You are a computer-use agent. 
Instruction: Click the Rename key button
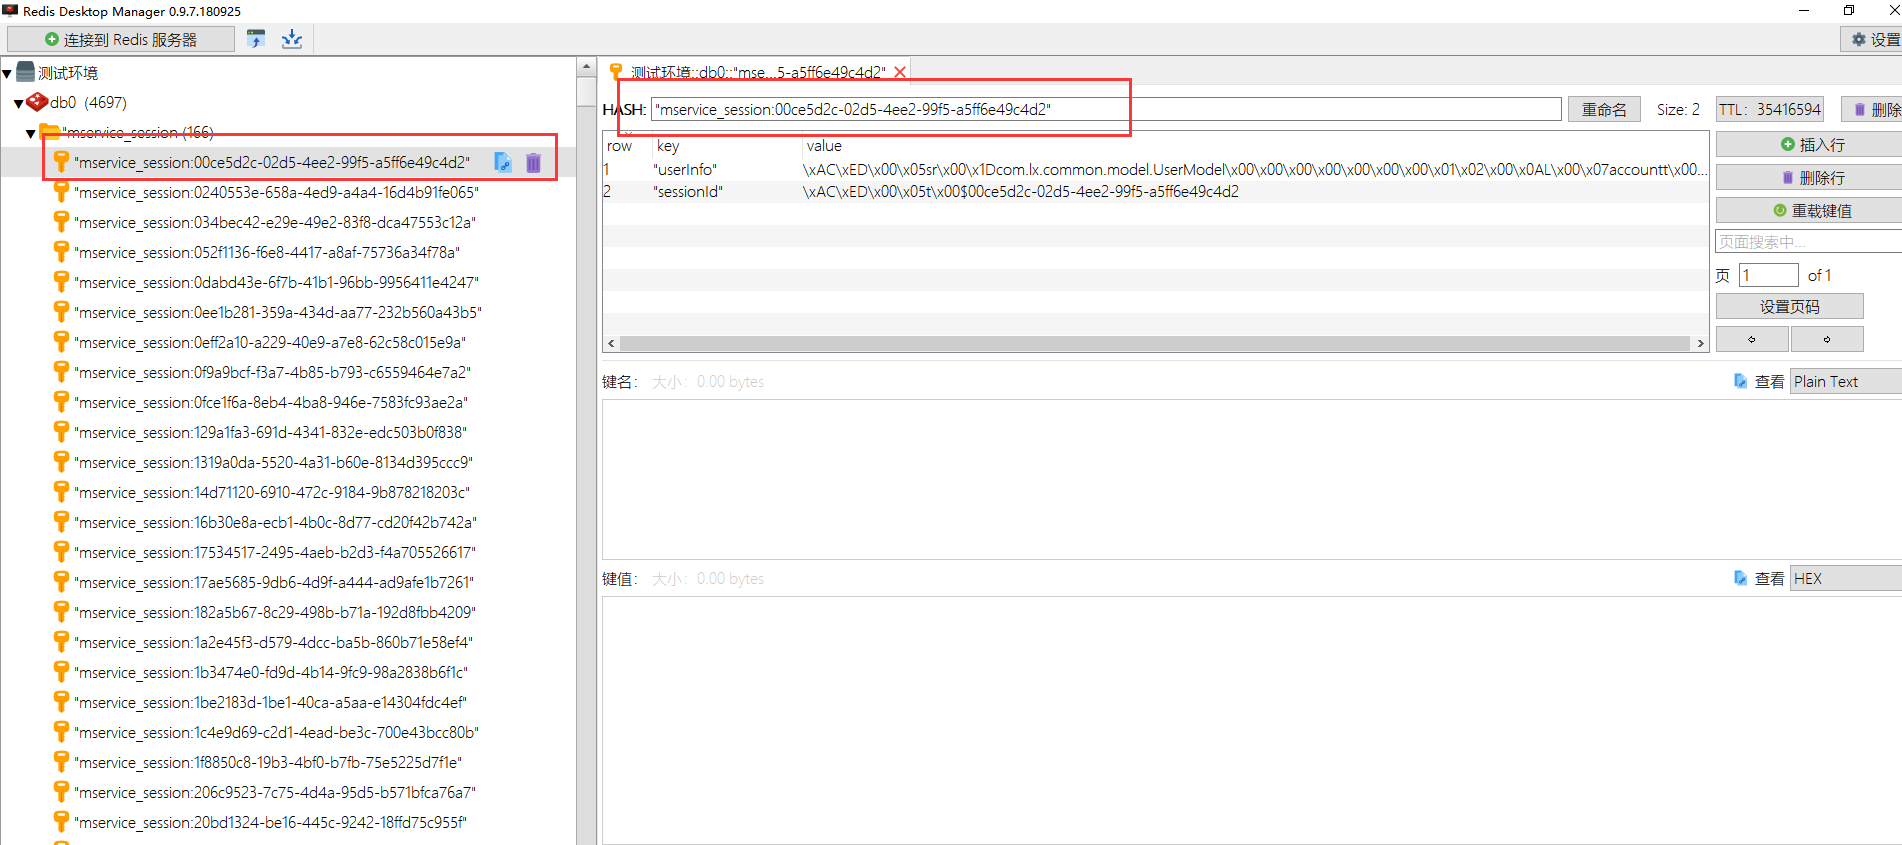(1604, 109)
